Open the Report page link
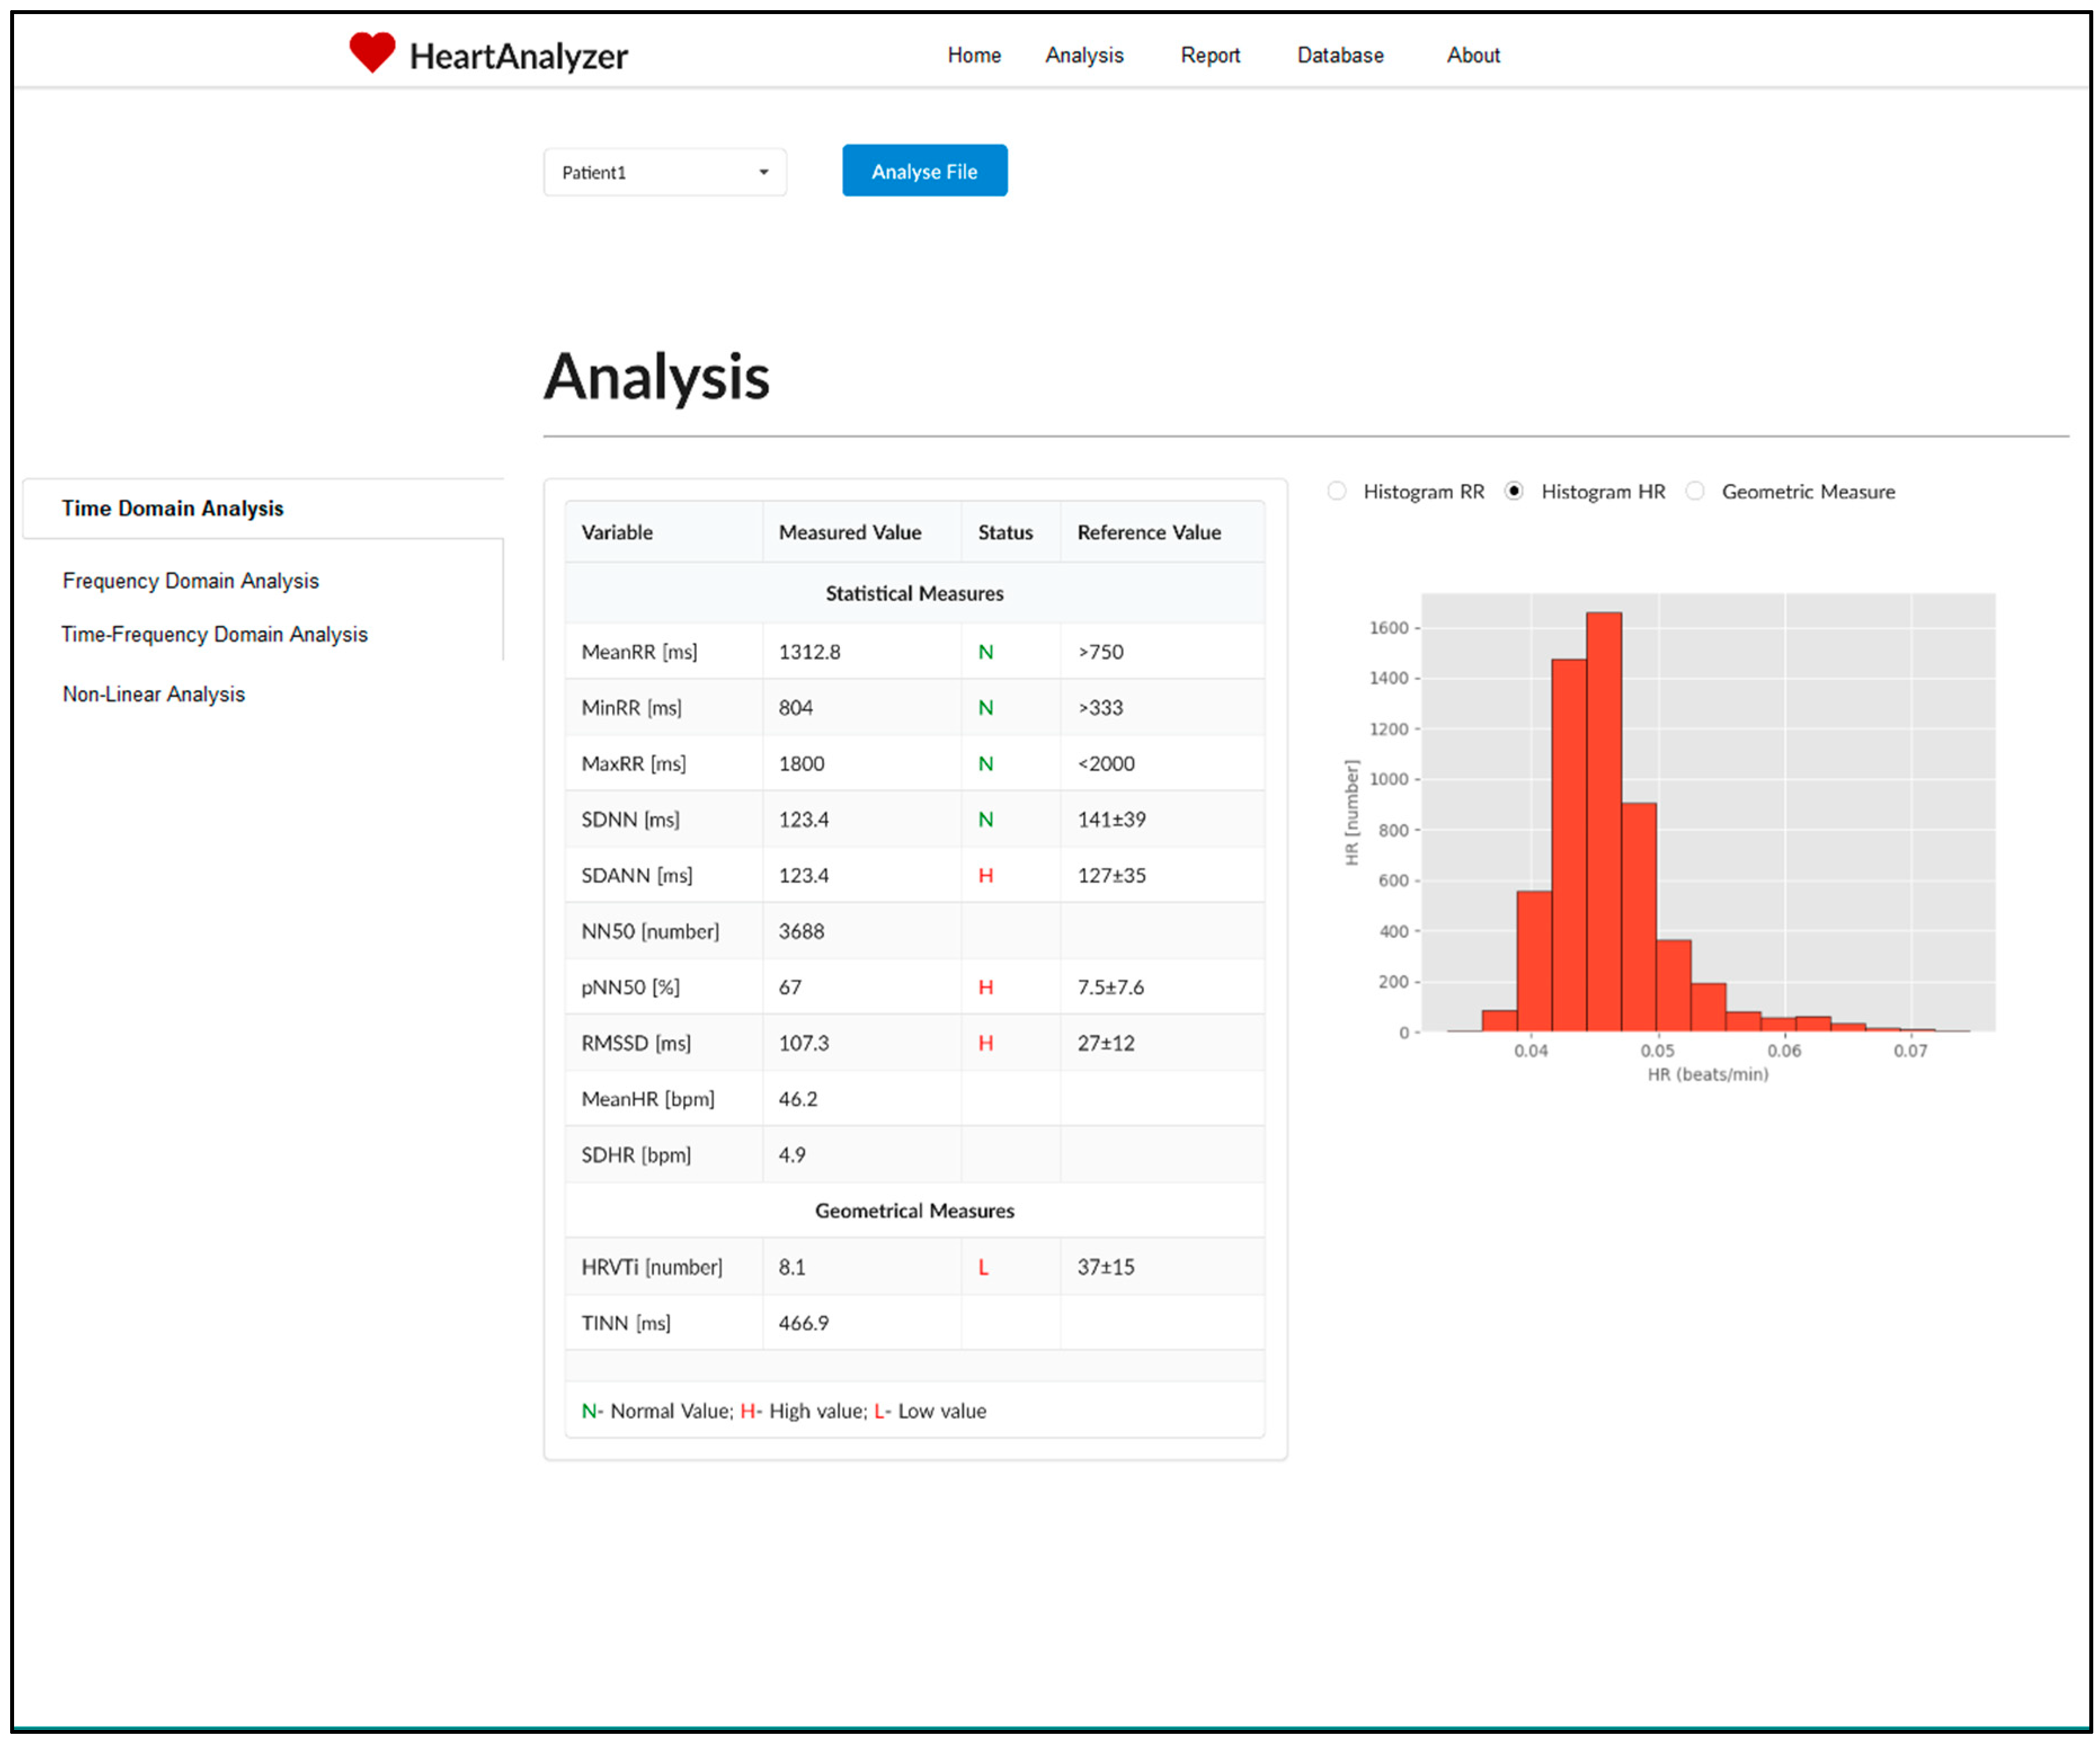Screen dimensions: 2100x1740 click(x=1210, y=55)
